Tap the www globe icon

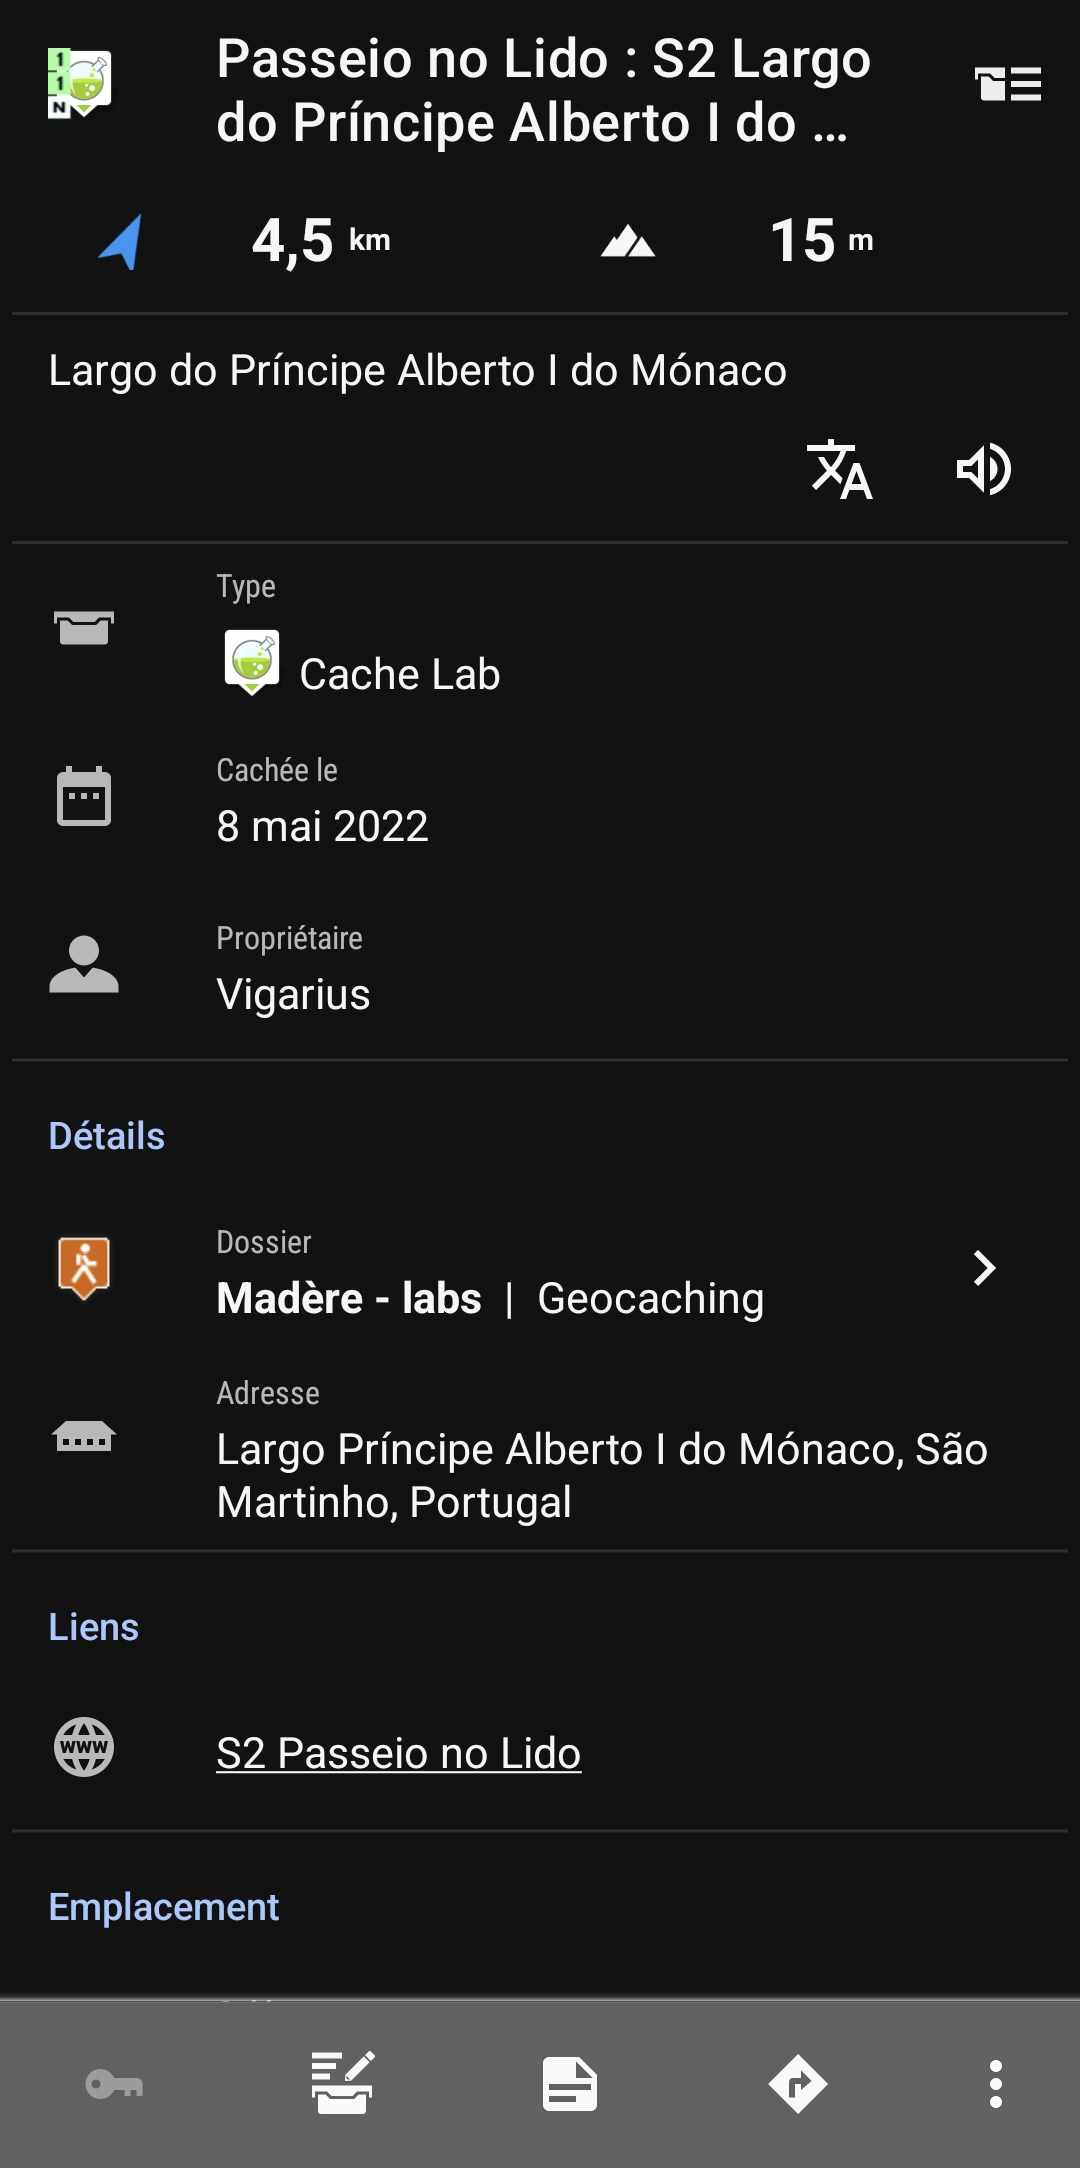[84, 1747]
